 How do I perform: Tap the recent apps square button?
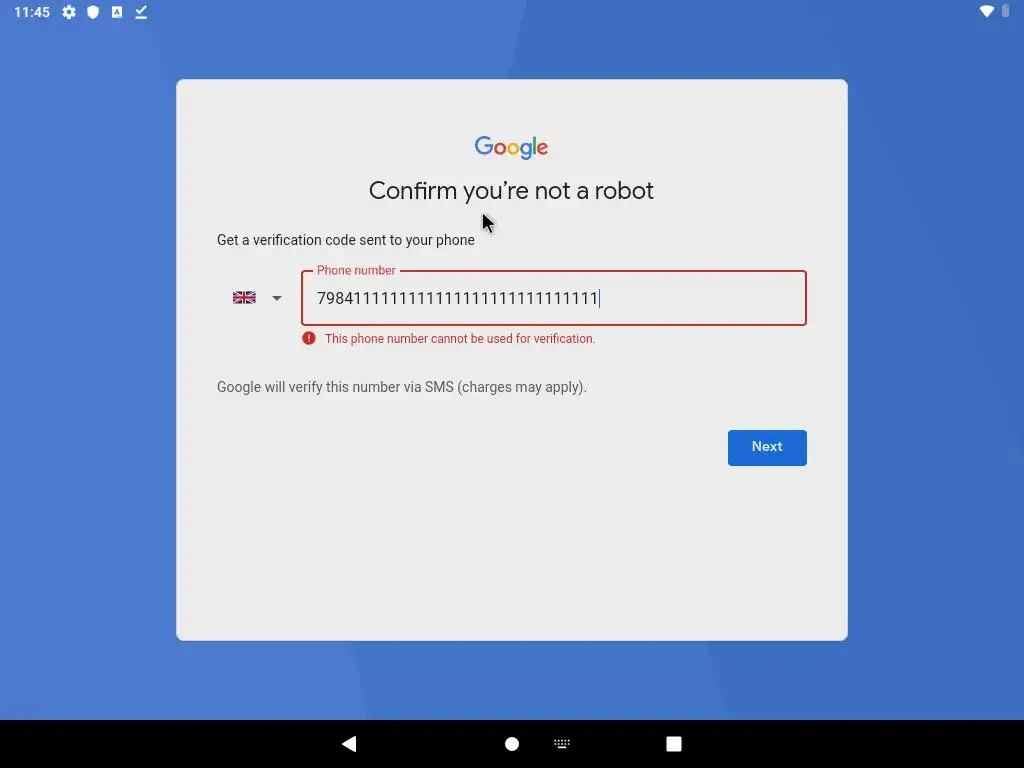pyautogui.click(x=674, y=744)
